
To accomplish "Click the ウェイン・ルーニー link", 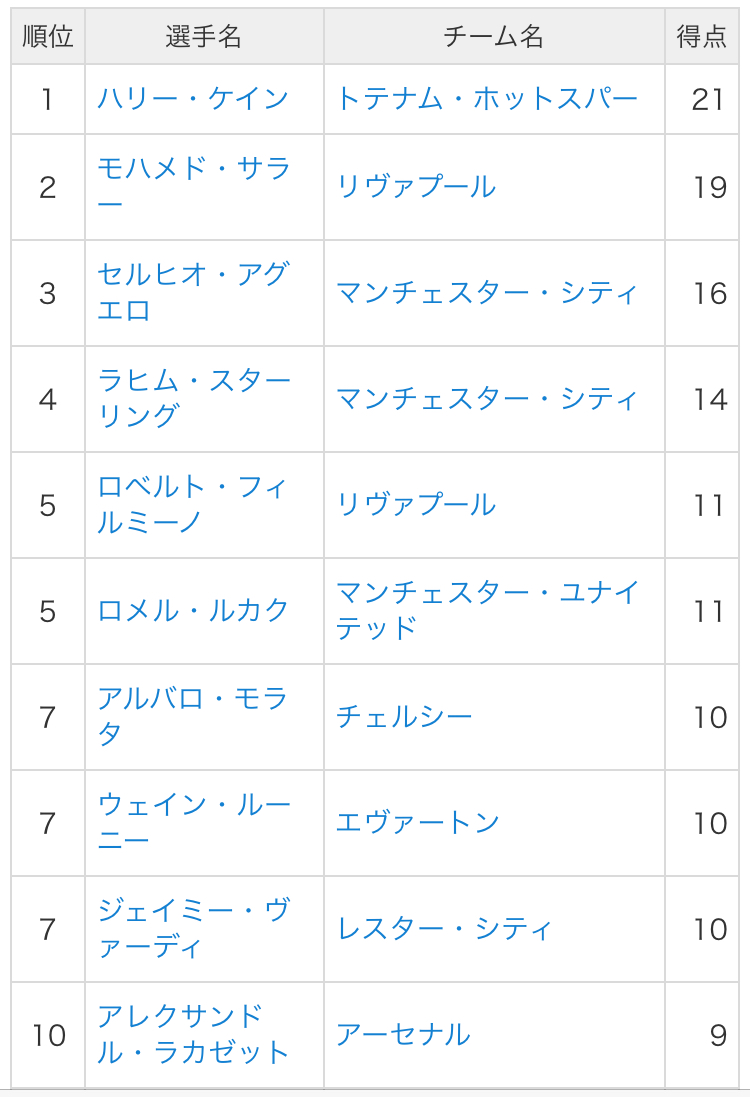I will pyautogui.click(x=193, y=805).
